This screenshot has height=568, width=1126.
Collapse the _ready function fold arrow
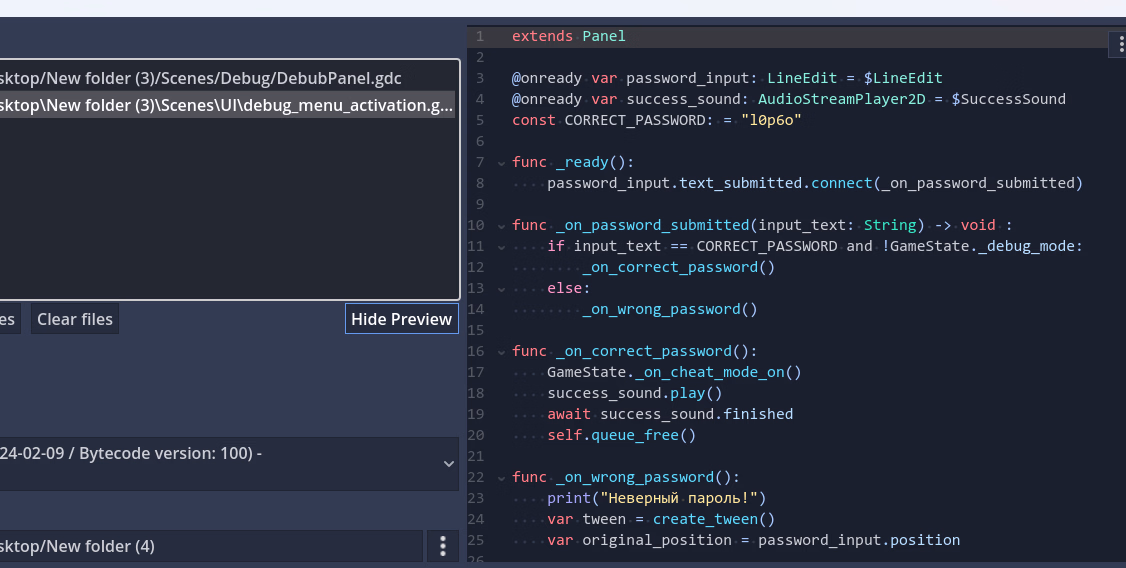[x=499, y=162]
